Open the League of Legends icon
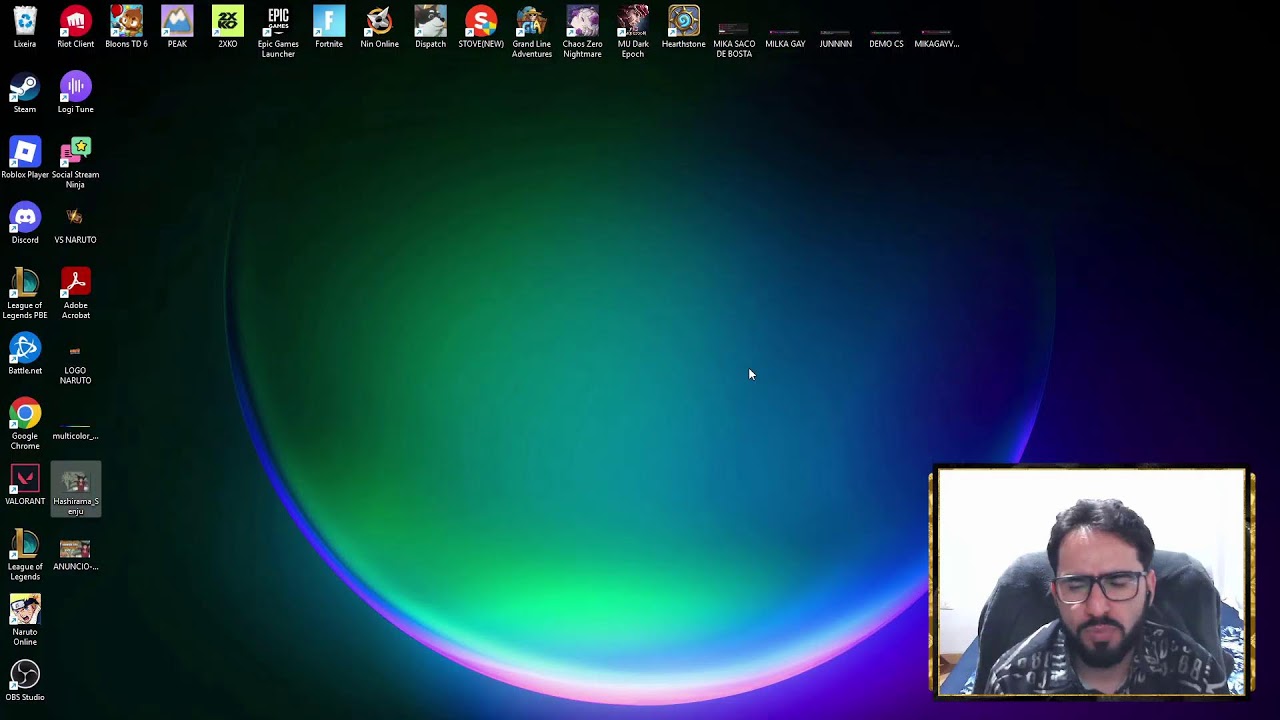Image resolution: width=1280 pixels, height=720 pixels. click(x=25, y=554)
